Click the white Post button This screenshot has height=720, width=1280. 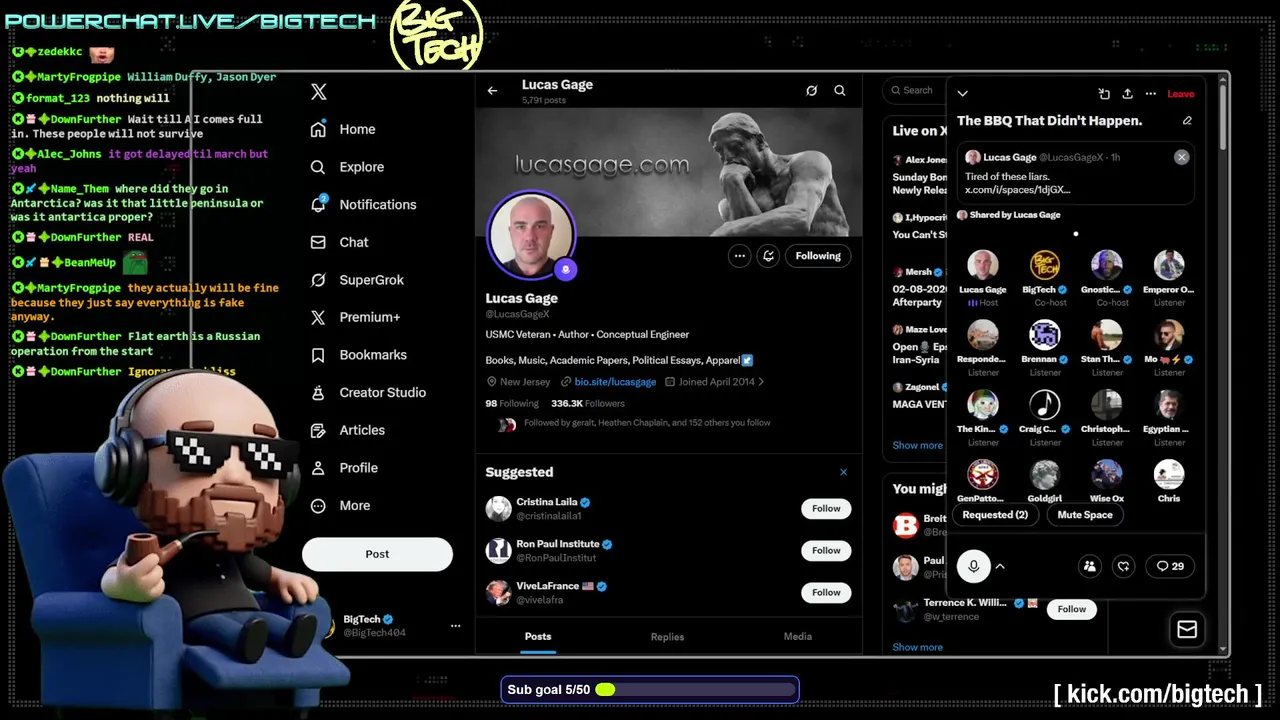(377, 554)
